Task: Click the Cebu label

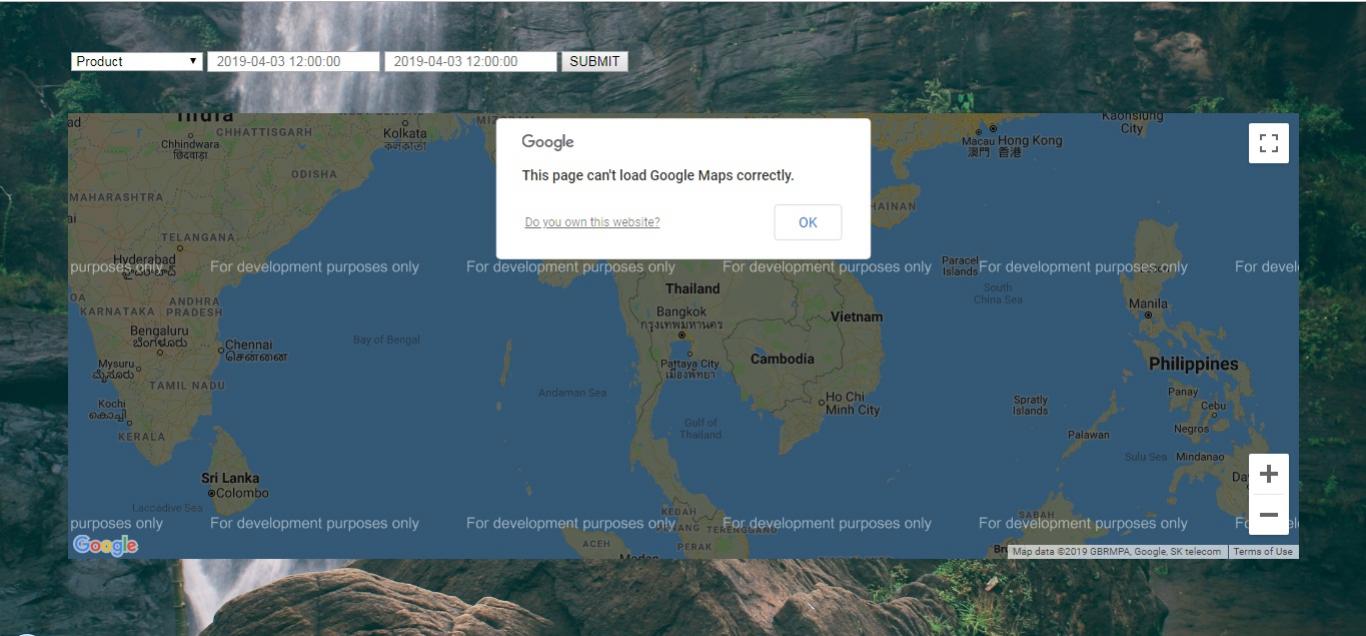Action: [x=1213, y=406]
